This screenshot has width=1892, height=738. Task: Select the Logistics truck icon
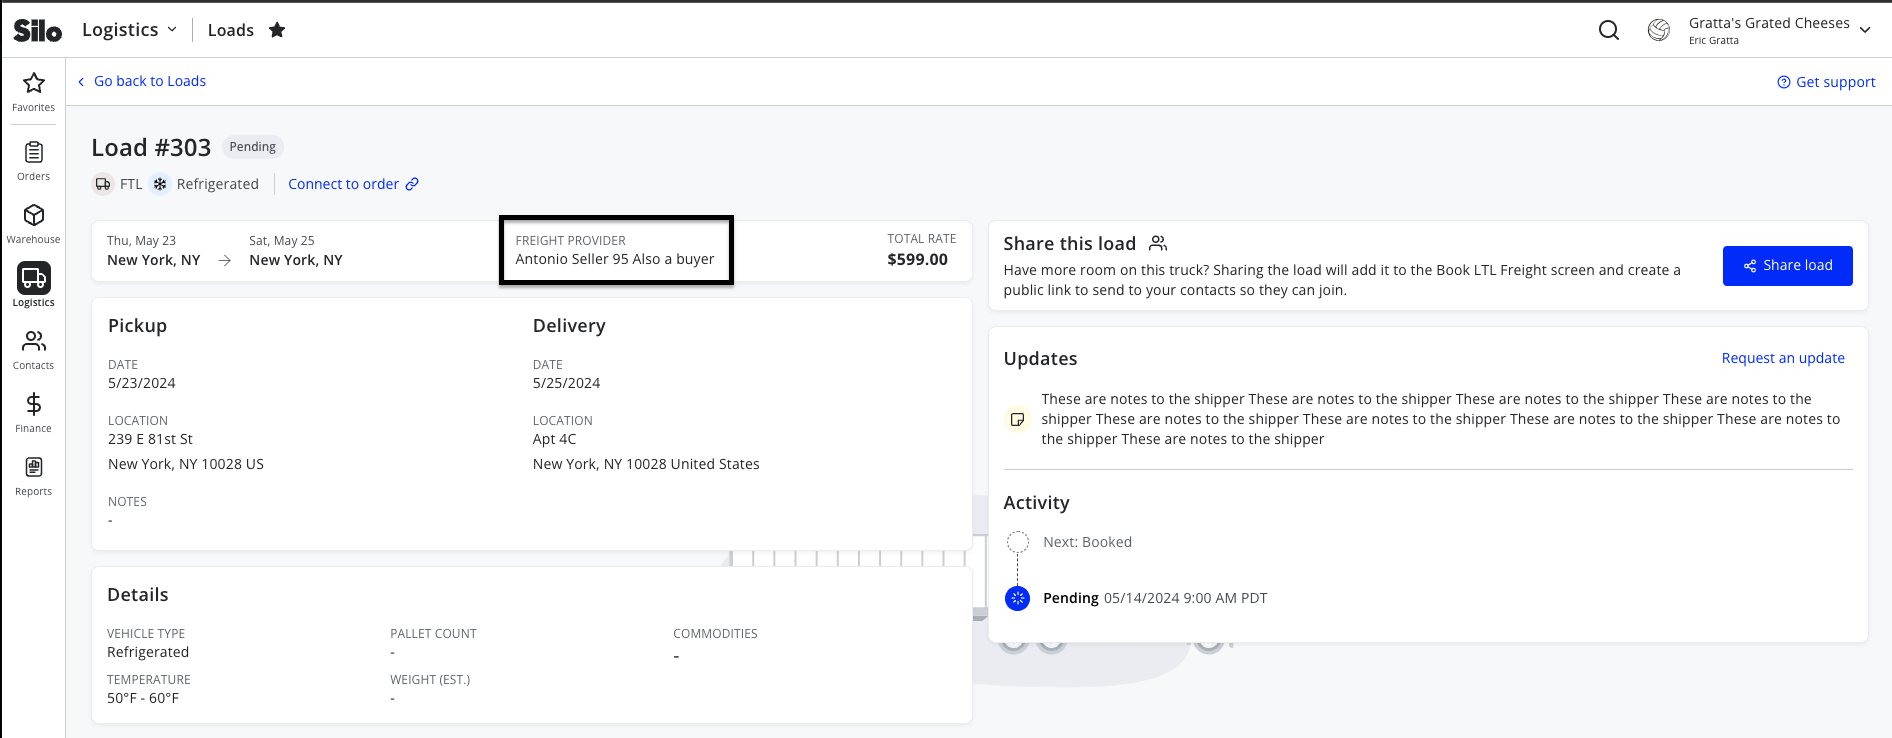pyautogui.click(x=34, y=278)
